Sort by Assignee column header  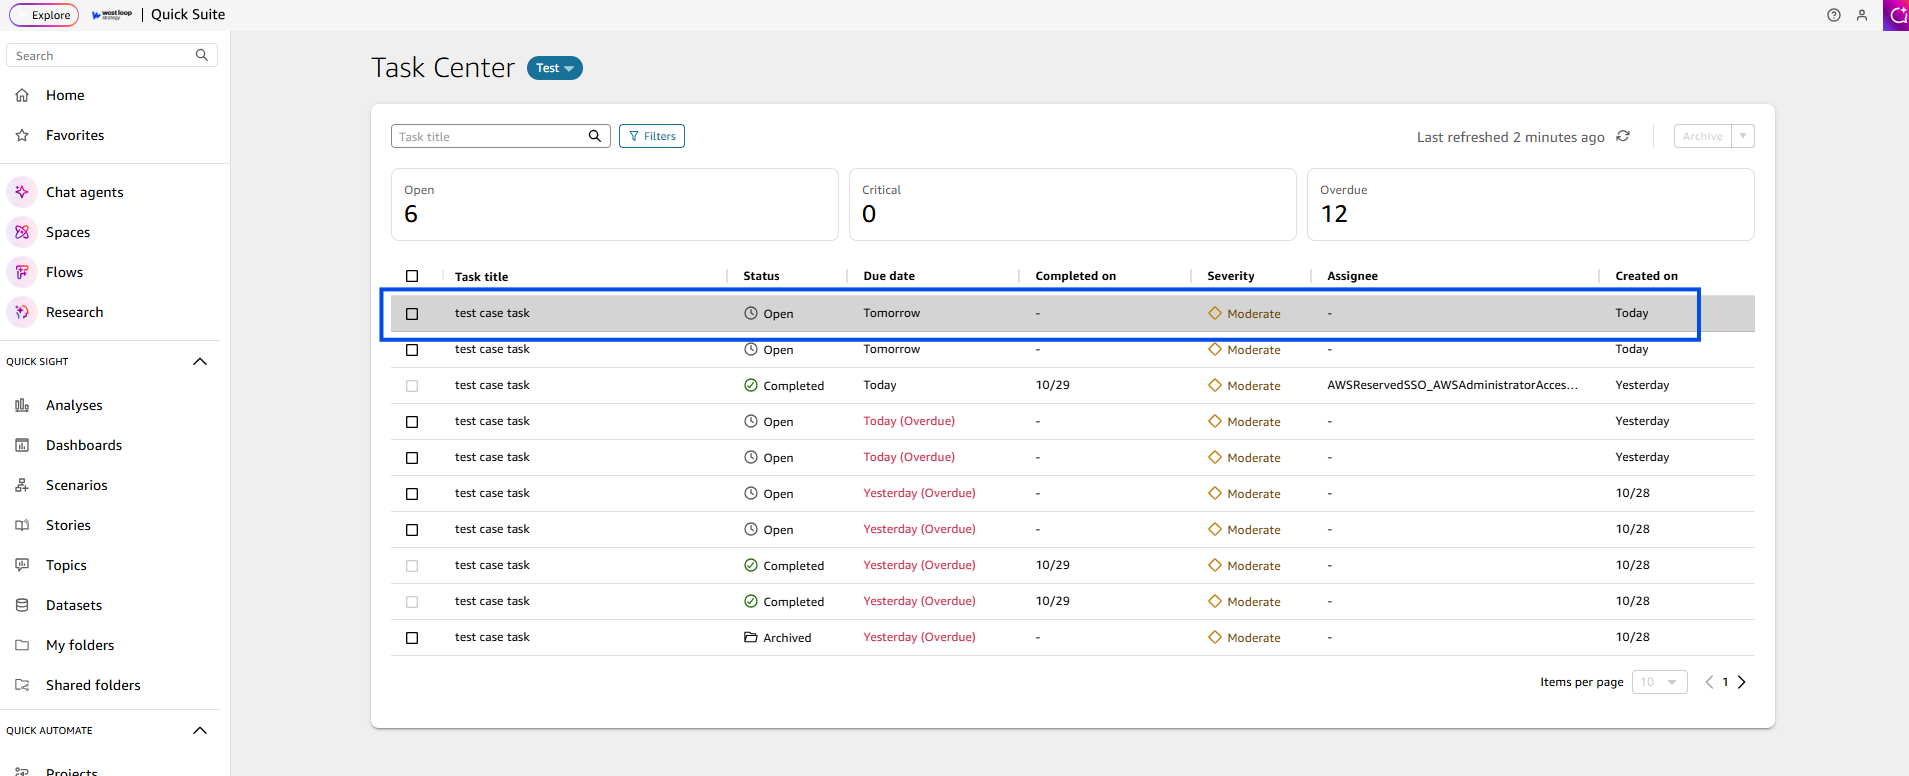tap(1352, 276)
